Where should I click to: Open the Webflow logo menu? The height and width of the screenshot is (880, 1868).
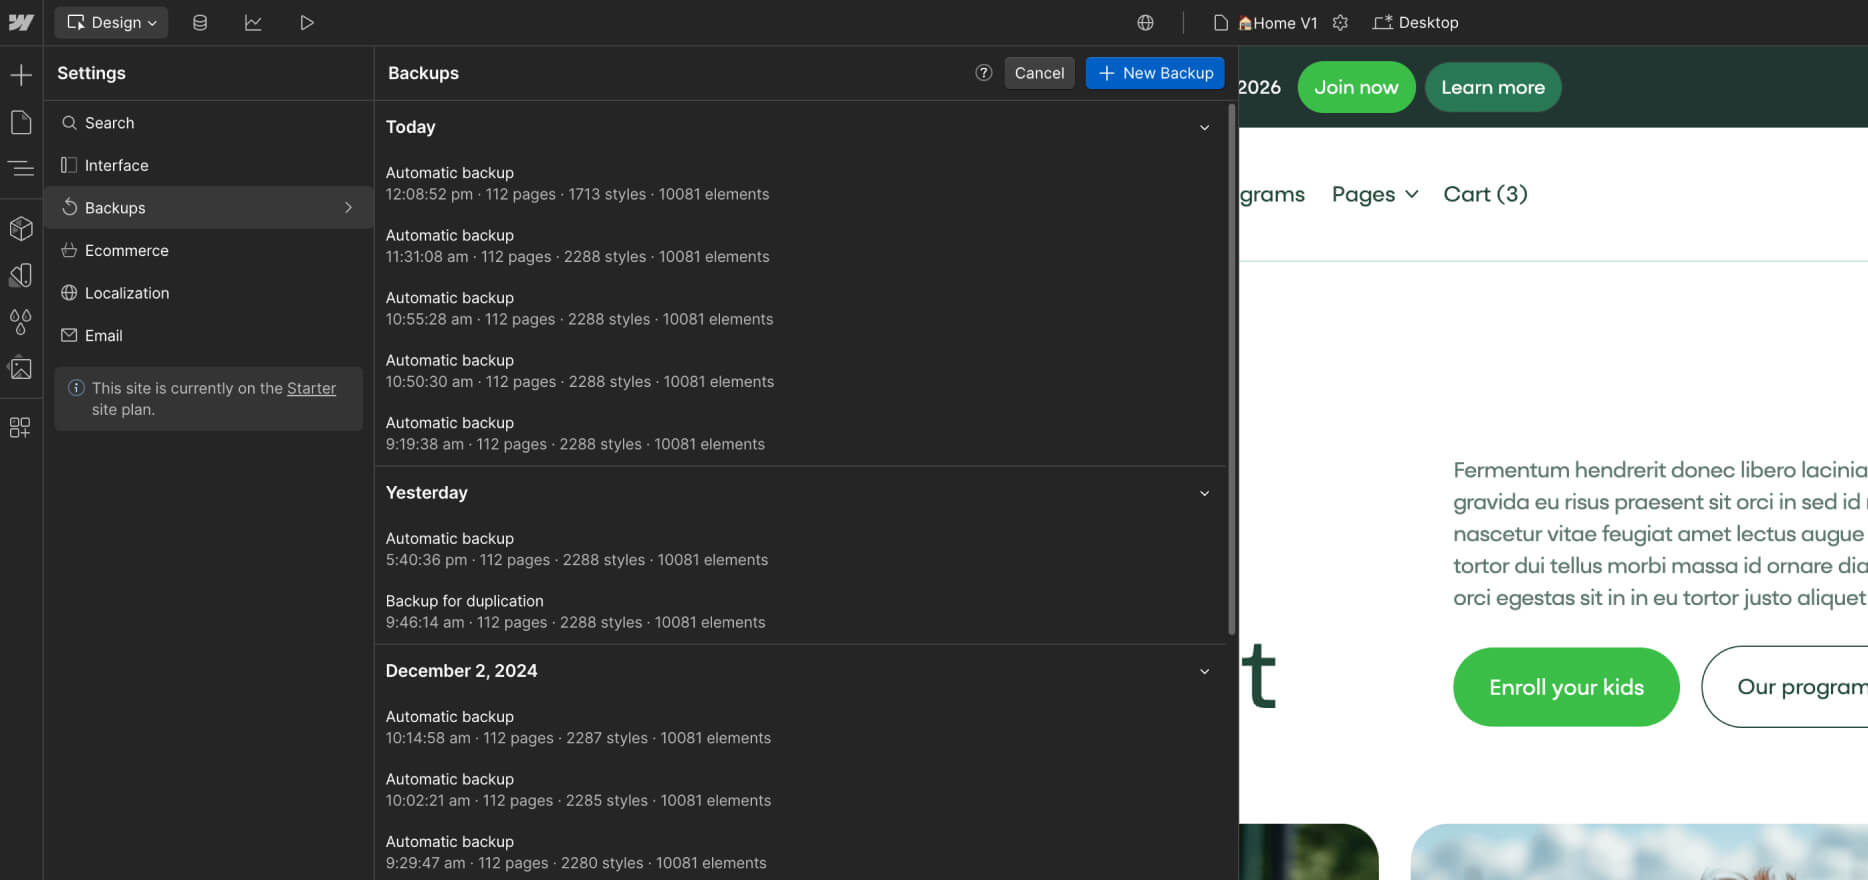click(x=21, y=22)
